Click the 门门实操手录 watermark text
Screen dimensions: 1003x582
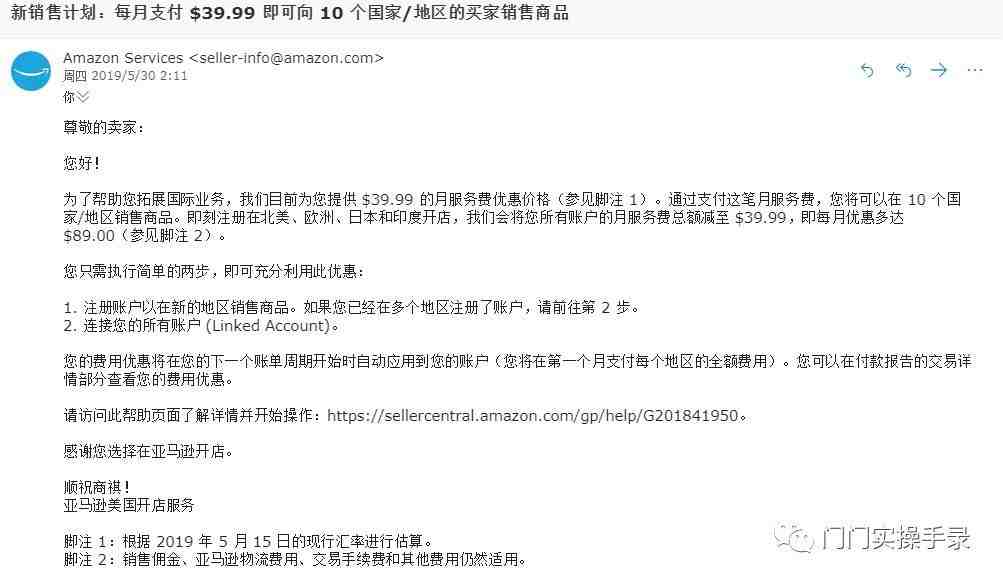(896, 538)
